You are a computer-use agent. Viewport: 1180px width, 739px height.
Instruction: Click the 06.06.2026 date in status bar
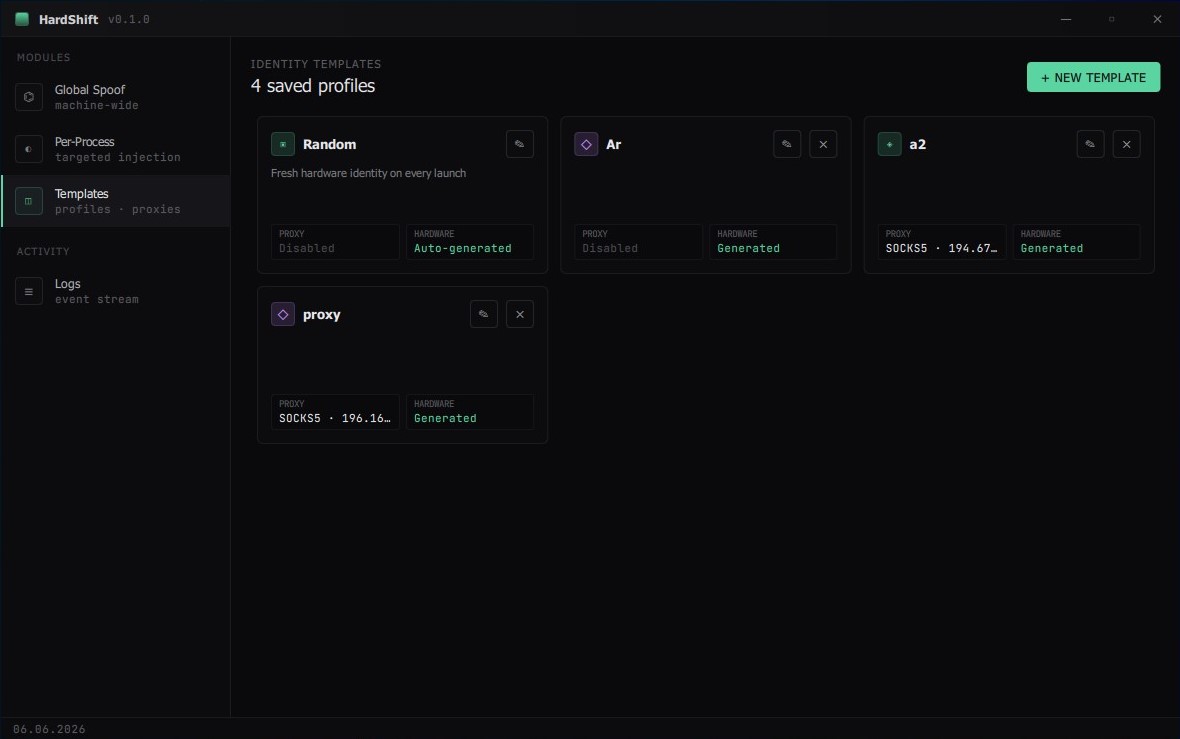pos(49,729)
